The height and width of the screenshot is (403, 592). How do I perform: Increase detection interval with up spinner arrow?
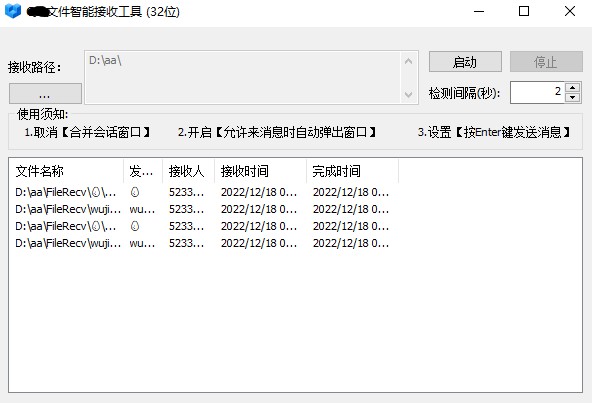click(x=573, y=88)
